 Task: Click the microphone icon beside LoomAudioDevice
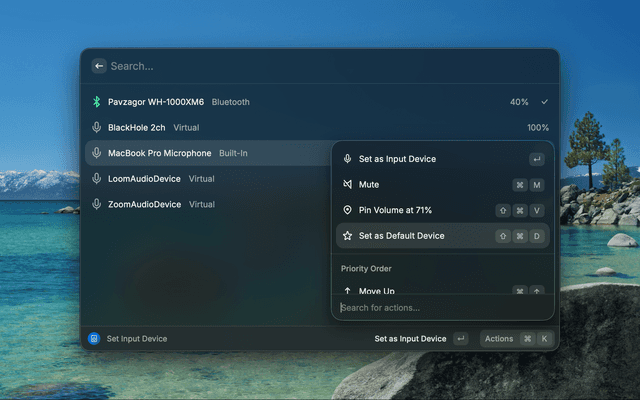(x=97, y=179)
